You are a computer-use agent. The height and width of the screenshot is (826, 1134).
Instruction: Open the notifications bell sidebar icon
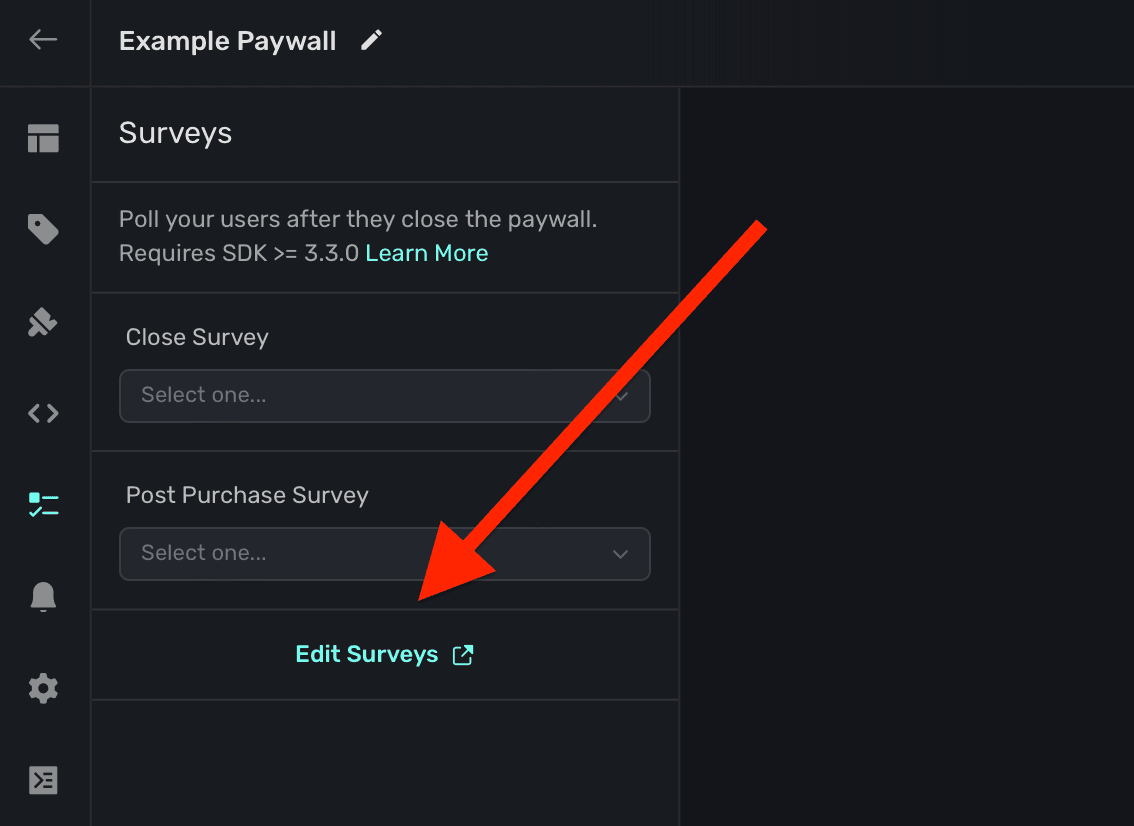tap(43, 597)
